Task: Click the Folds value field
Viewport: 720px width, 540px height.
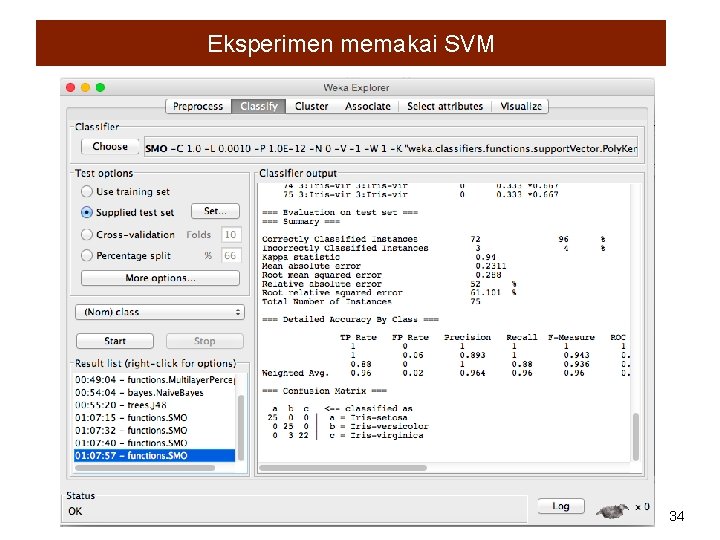Action: tap(231, 235)
